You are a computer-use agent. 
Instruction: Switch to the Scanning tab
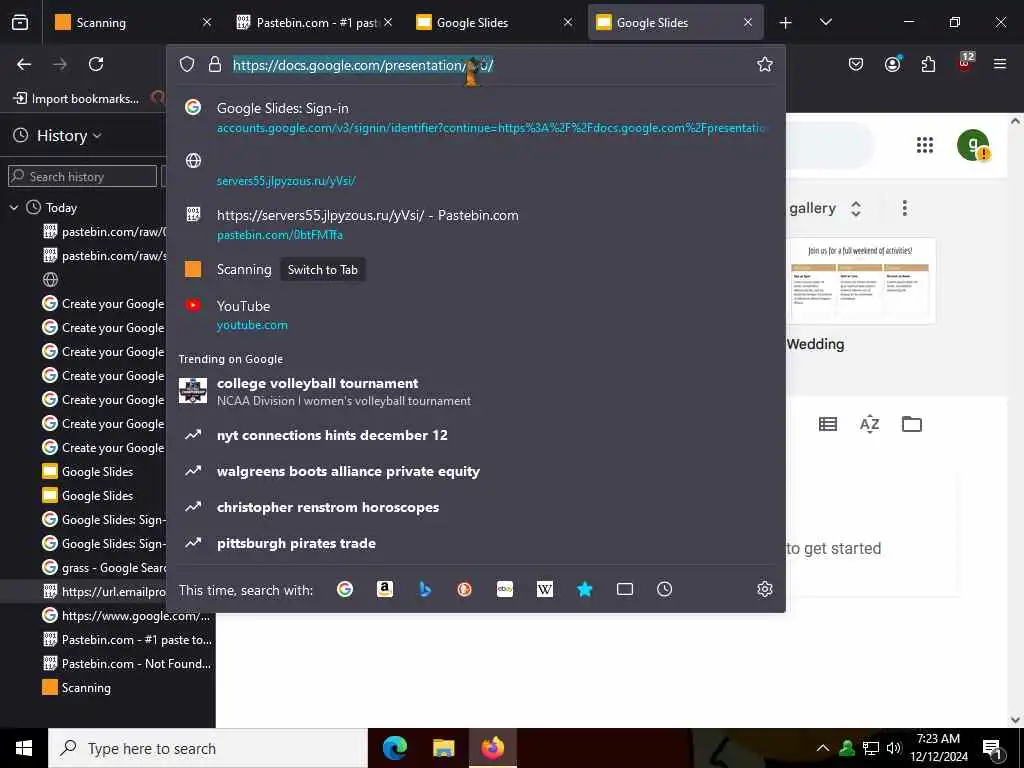pos(134,23)
